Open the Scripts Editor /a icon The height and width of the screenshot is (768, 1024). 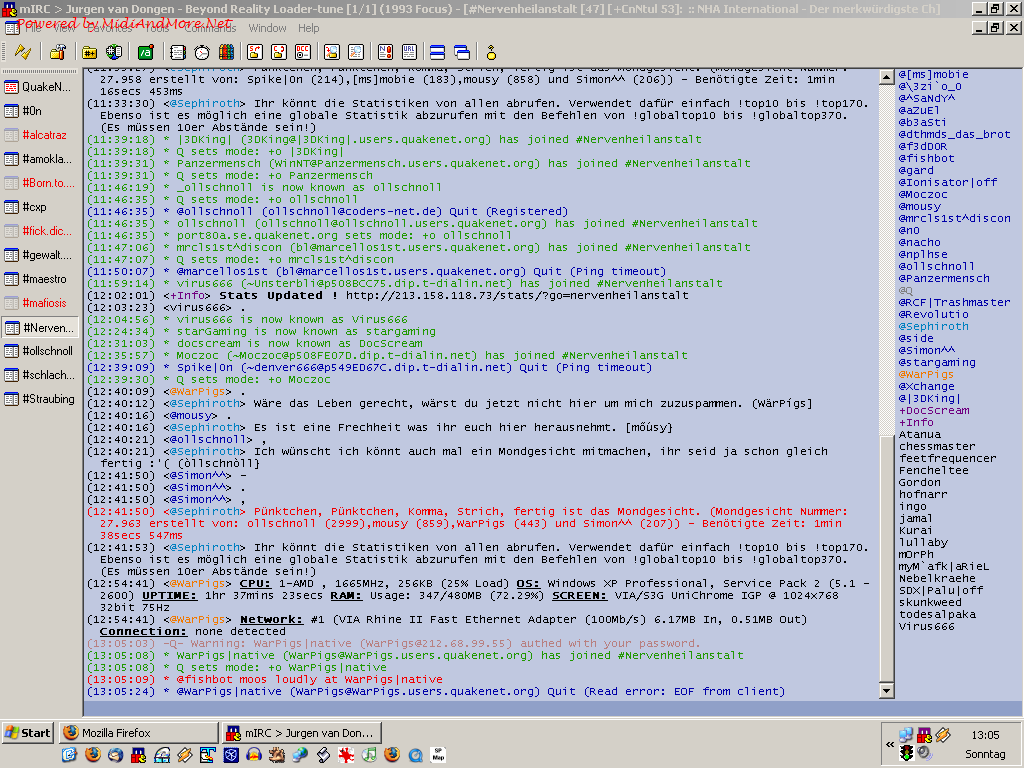click(x=146, y=52)
